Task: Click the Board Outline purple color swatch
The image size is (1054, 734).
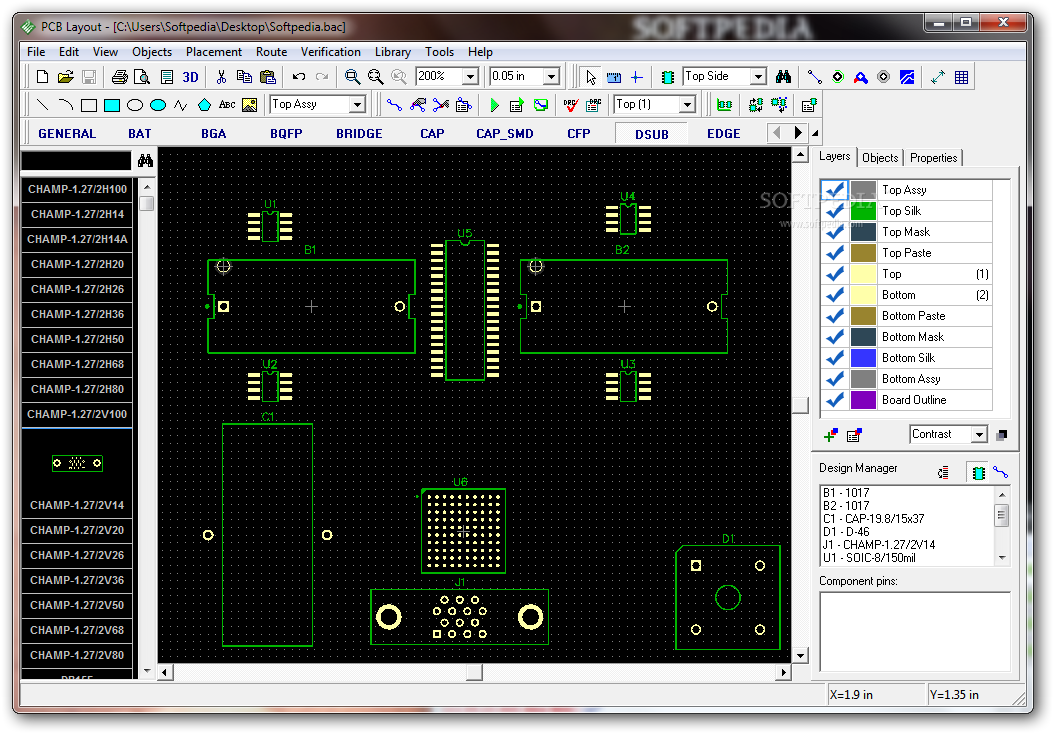Action: click(863, 400)
